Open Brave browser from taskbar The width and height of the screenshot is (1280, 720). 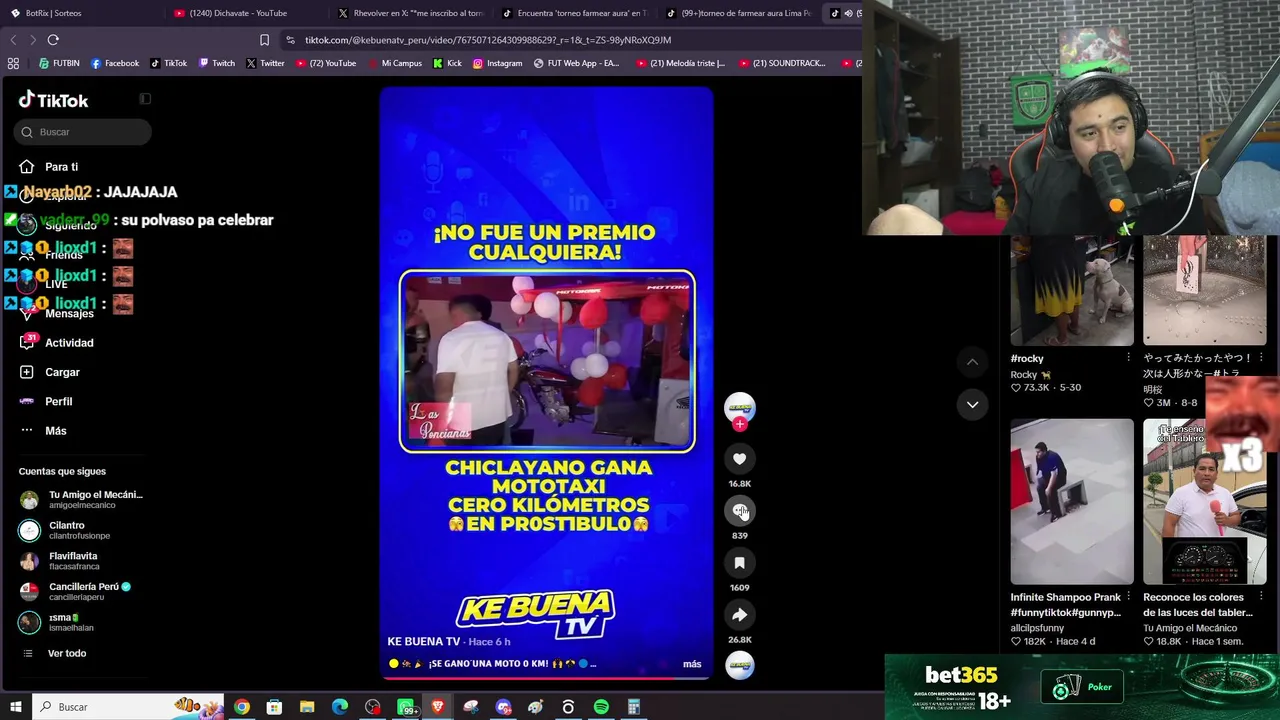tap(438, 707)
